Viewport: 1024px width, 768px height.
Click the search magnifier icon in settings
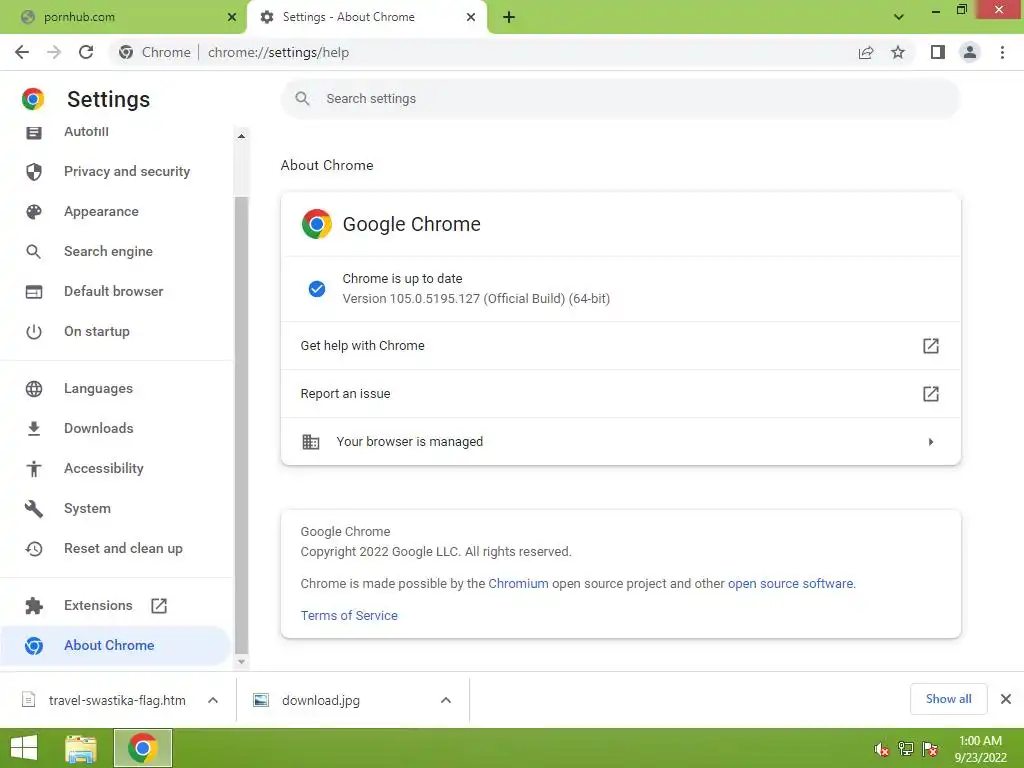[302, 99]
